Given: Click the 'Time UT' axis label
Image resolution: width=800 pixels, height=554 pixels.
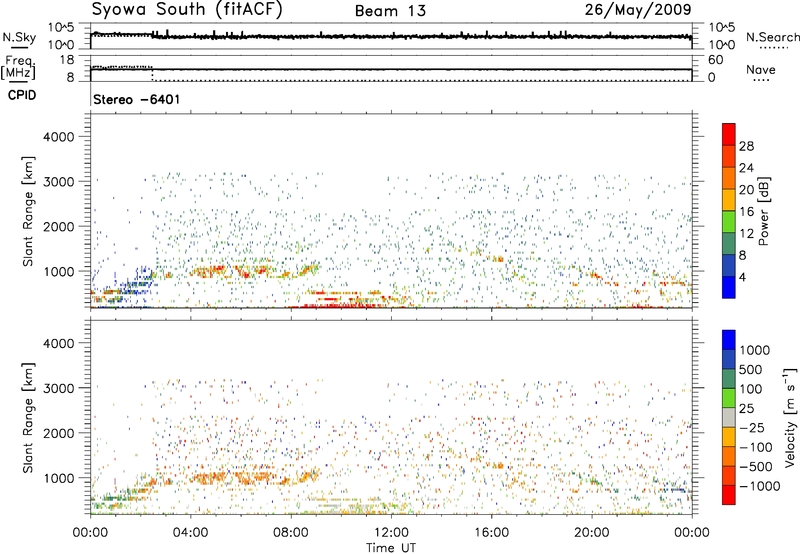Looking at the screenshot, I should point(391,548).
